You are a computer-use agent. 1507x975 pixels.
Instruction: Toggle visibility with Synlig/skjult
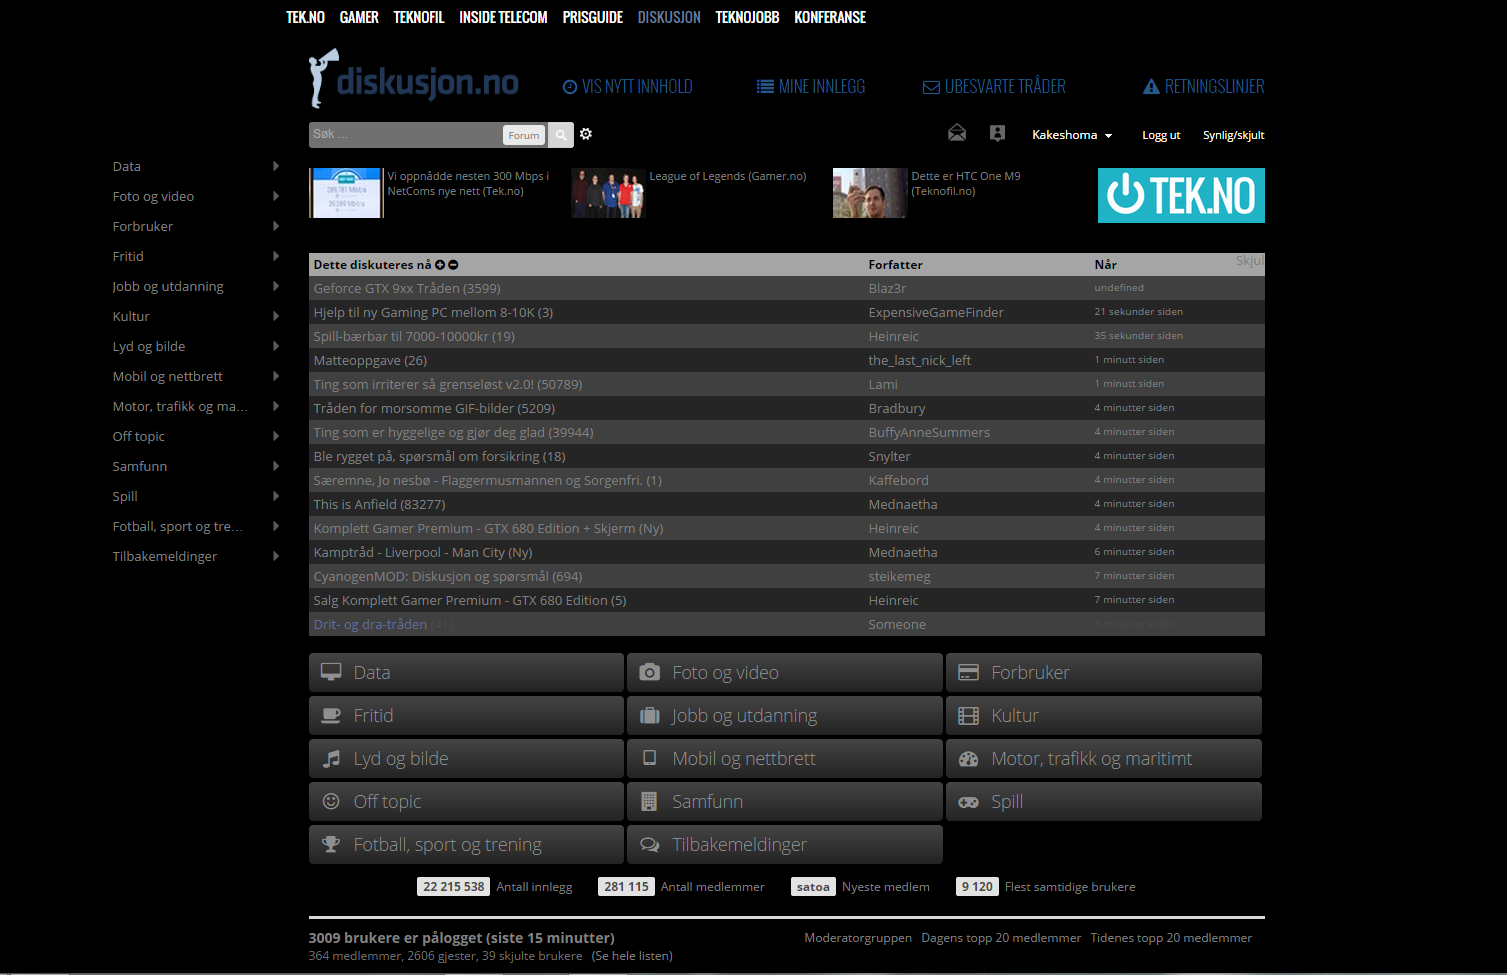click(x=1233, y=134)
